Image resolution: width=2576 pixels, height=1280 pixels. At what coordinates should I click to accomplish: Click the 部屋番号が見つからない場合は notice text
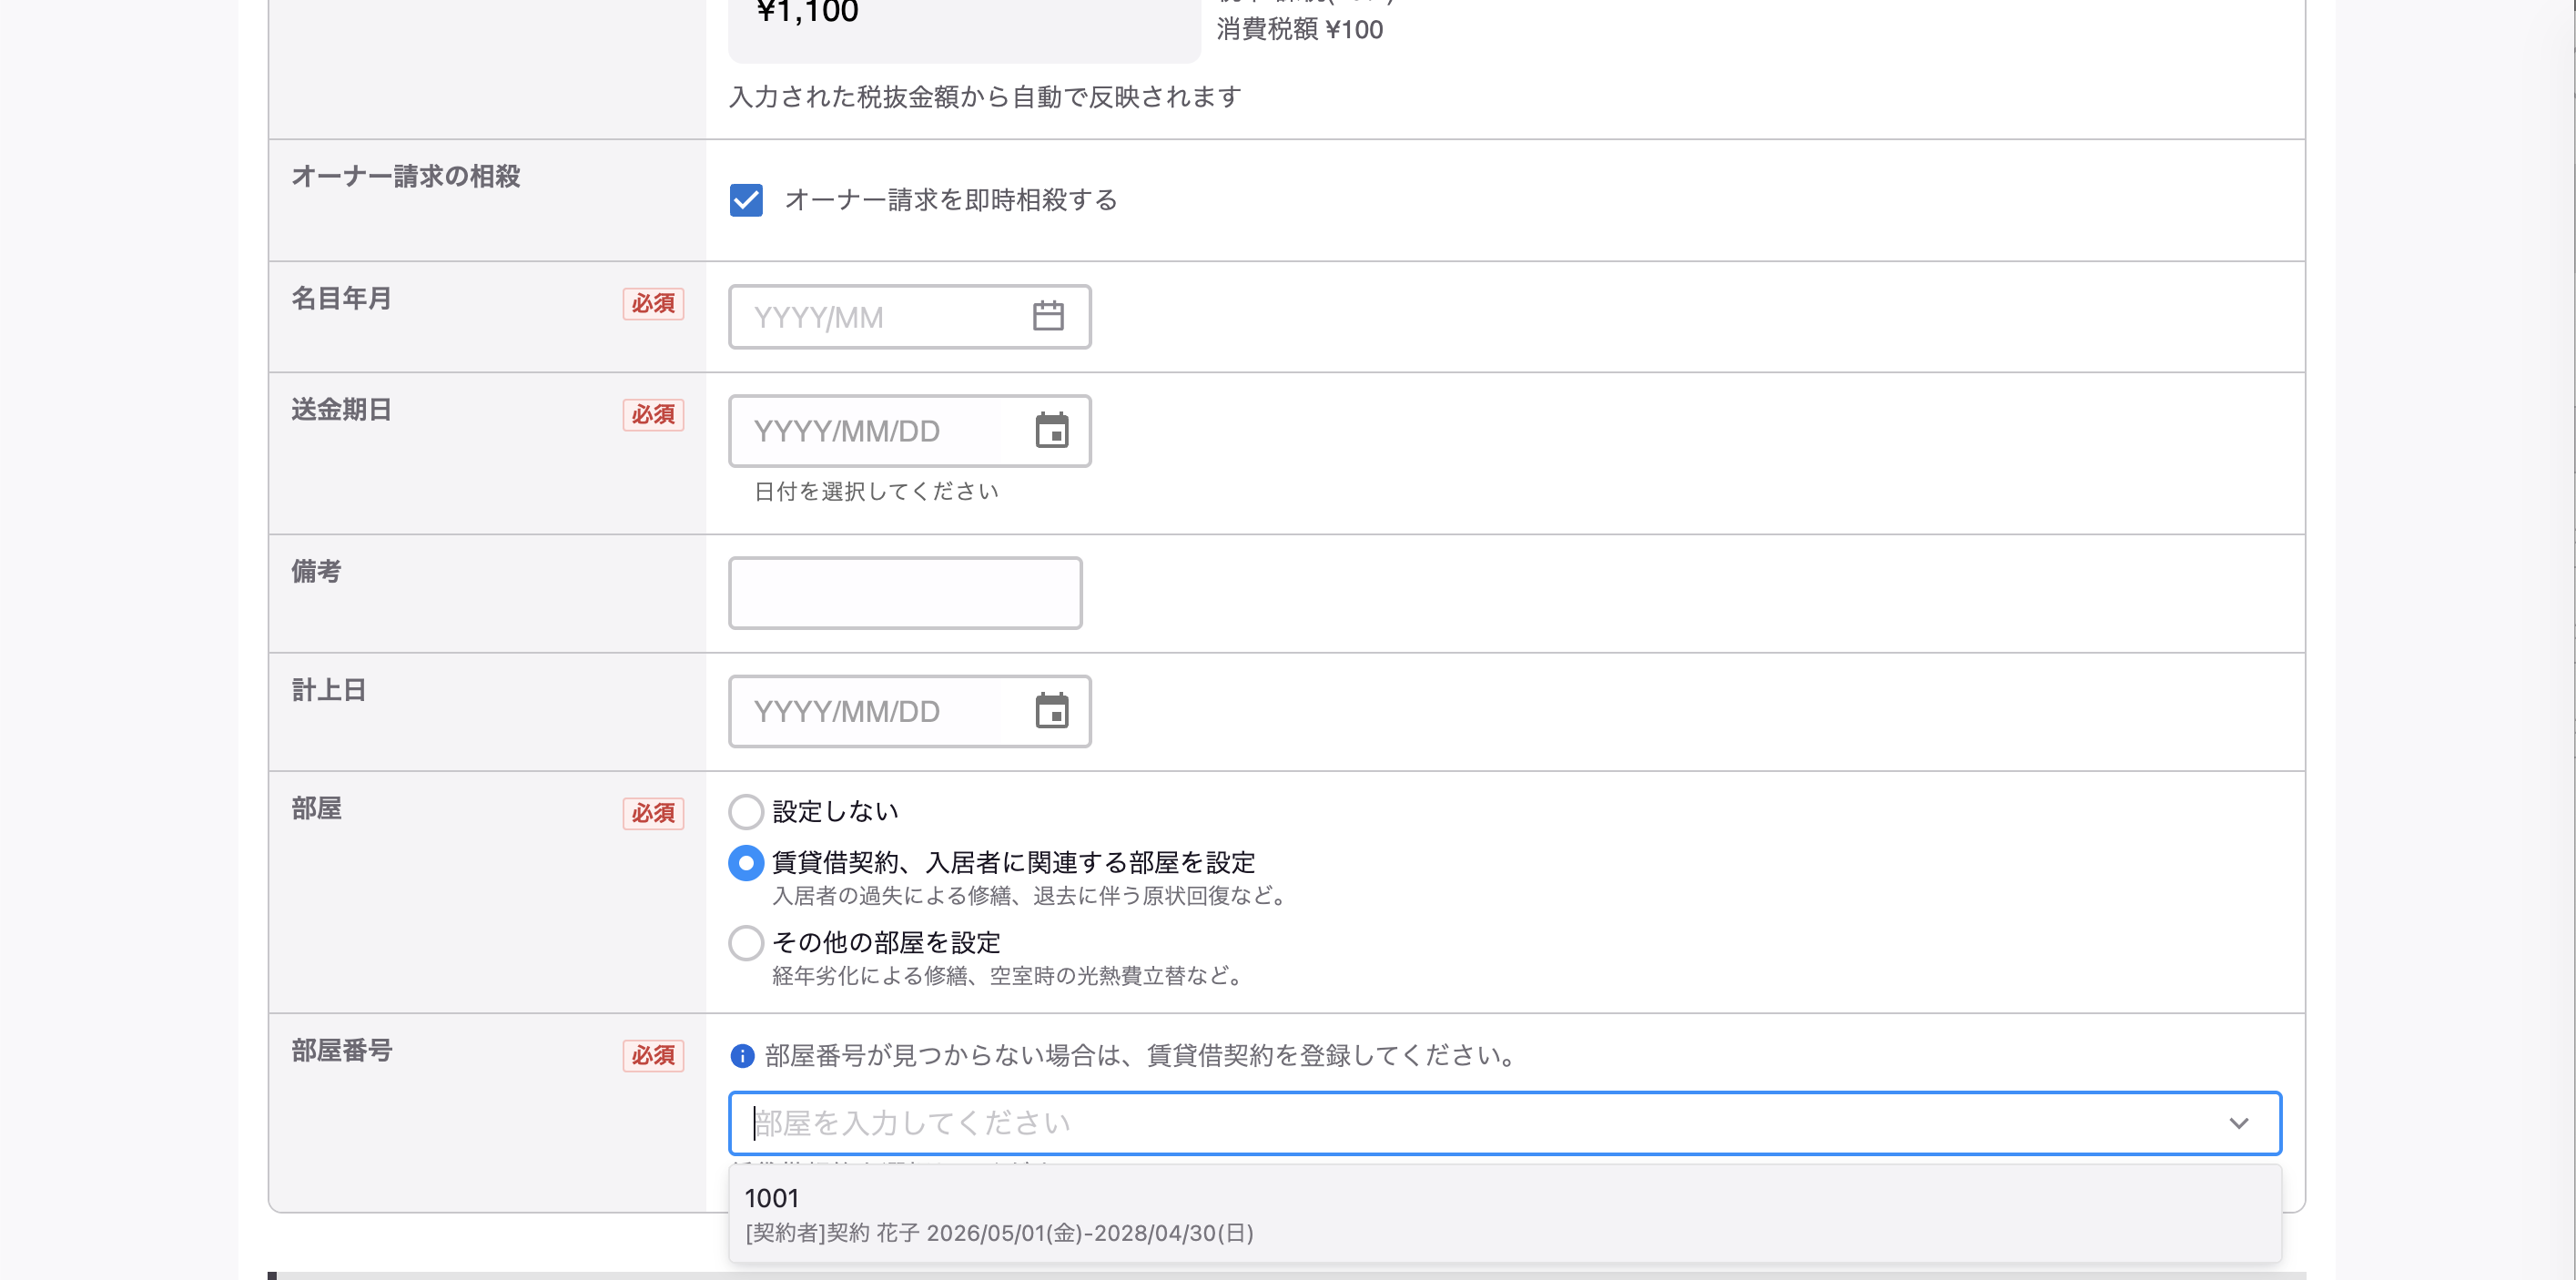(x=1142, y=1055)
